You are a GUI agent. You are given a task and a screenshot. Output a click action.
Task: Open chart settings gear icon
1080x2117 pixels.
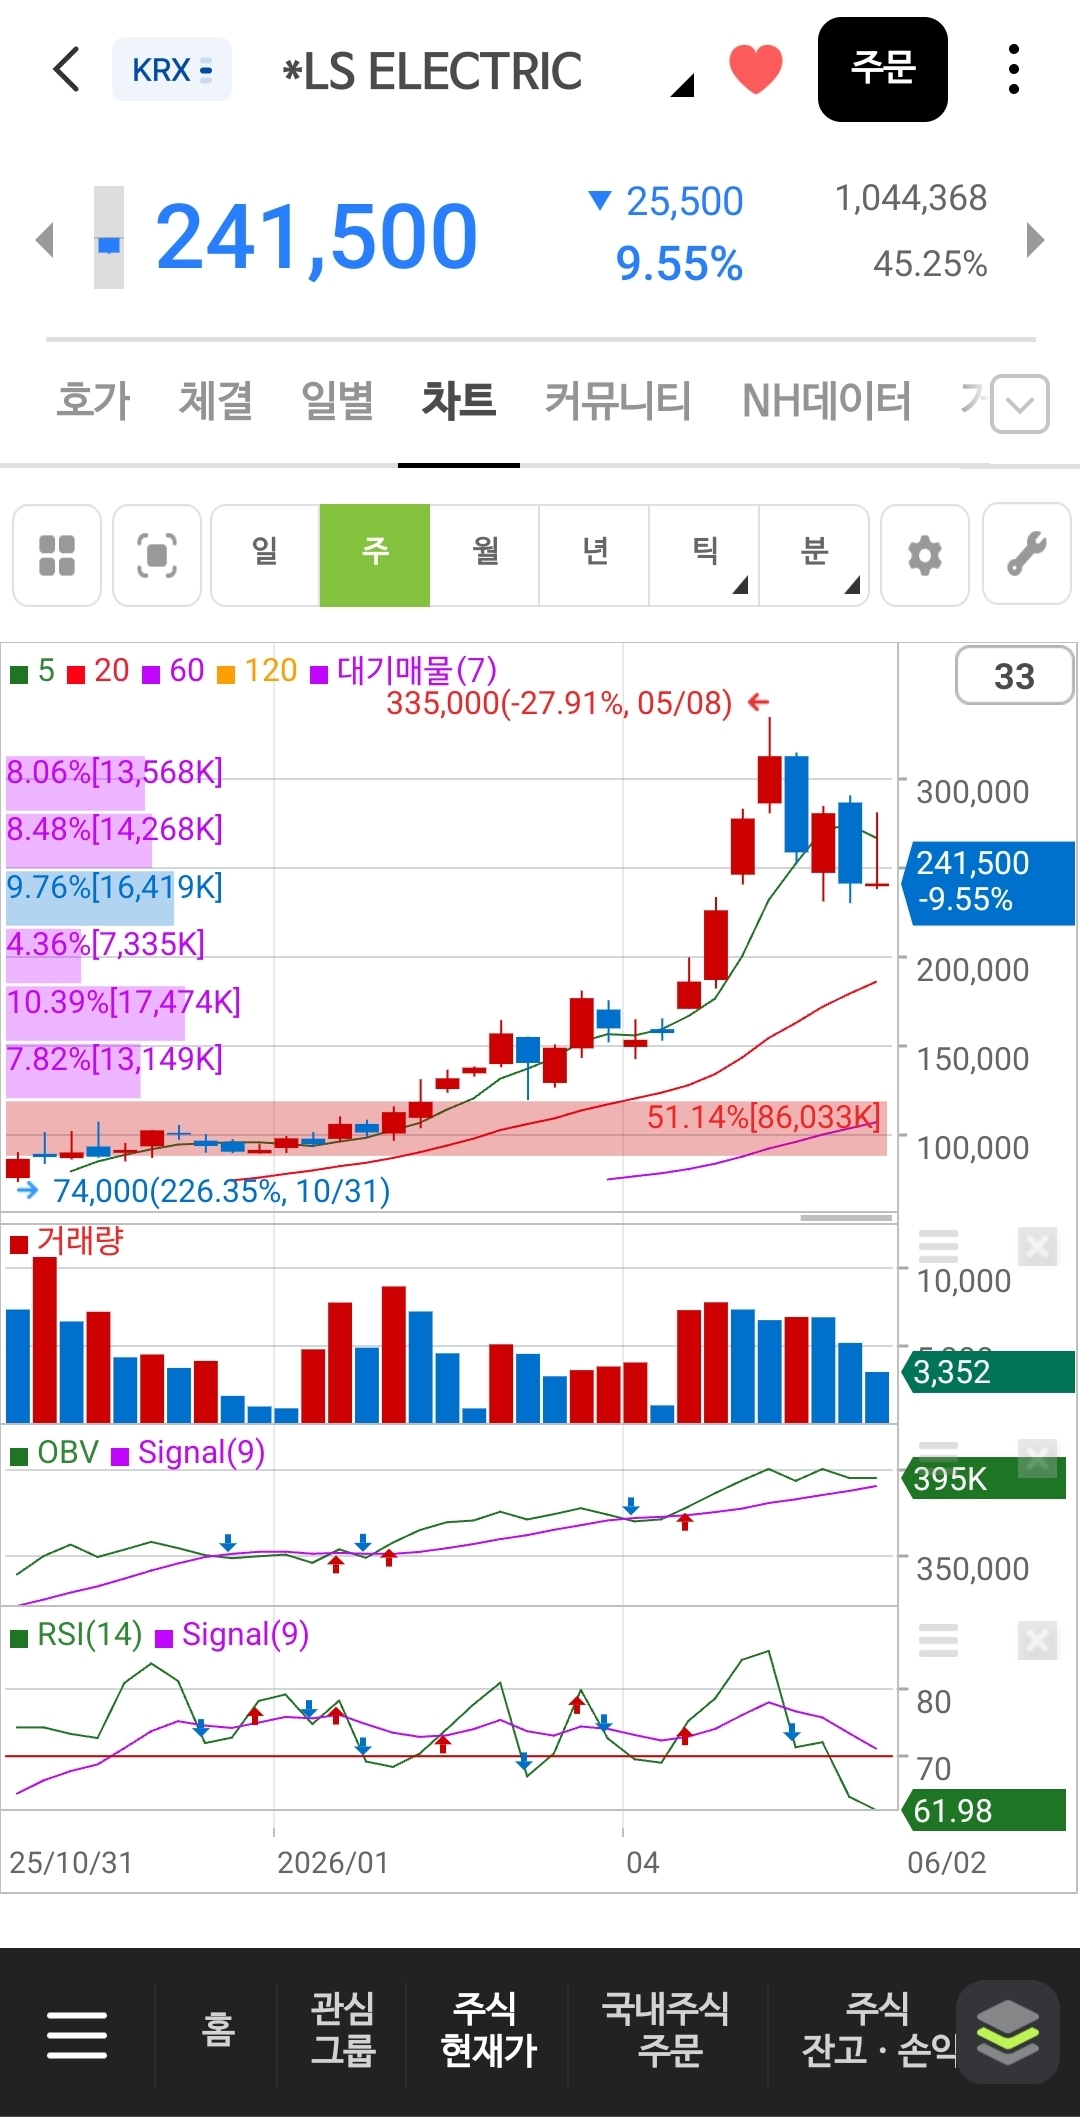[x=925, y=555]
